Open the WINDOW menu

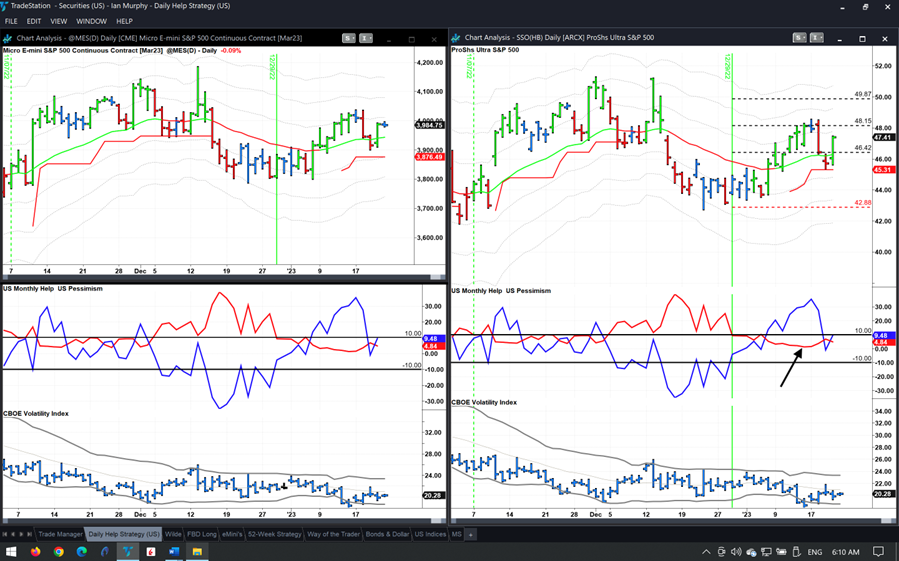tap(91, 21)
